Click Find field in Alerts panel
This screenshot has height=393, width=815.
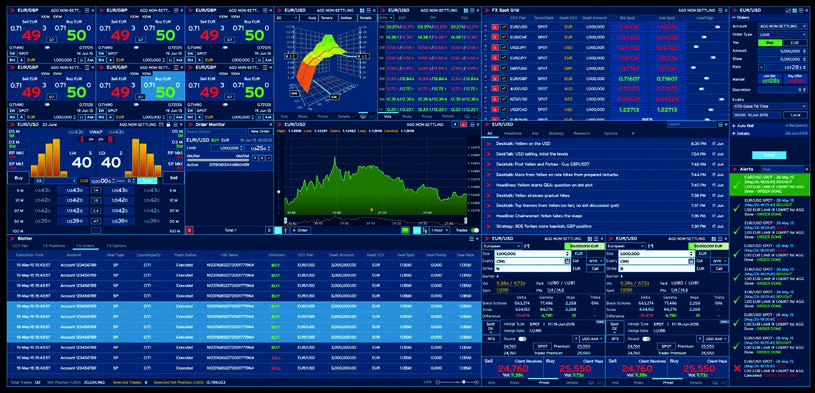tap(781, 169)
